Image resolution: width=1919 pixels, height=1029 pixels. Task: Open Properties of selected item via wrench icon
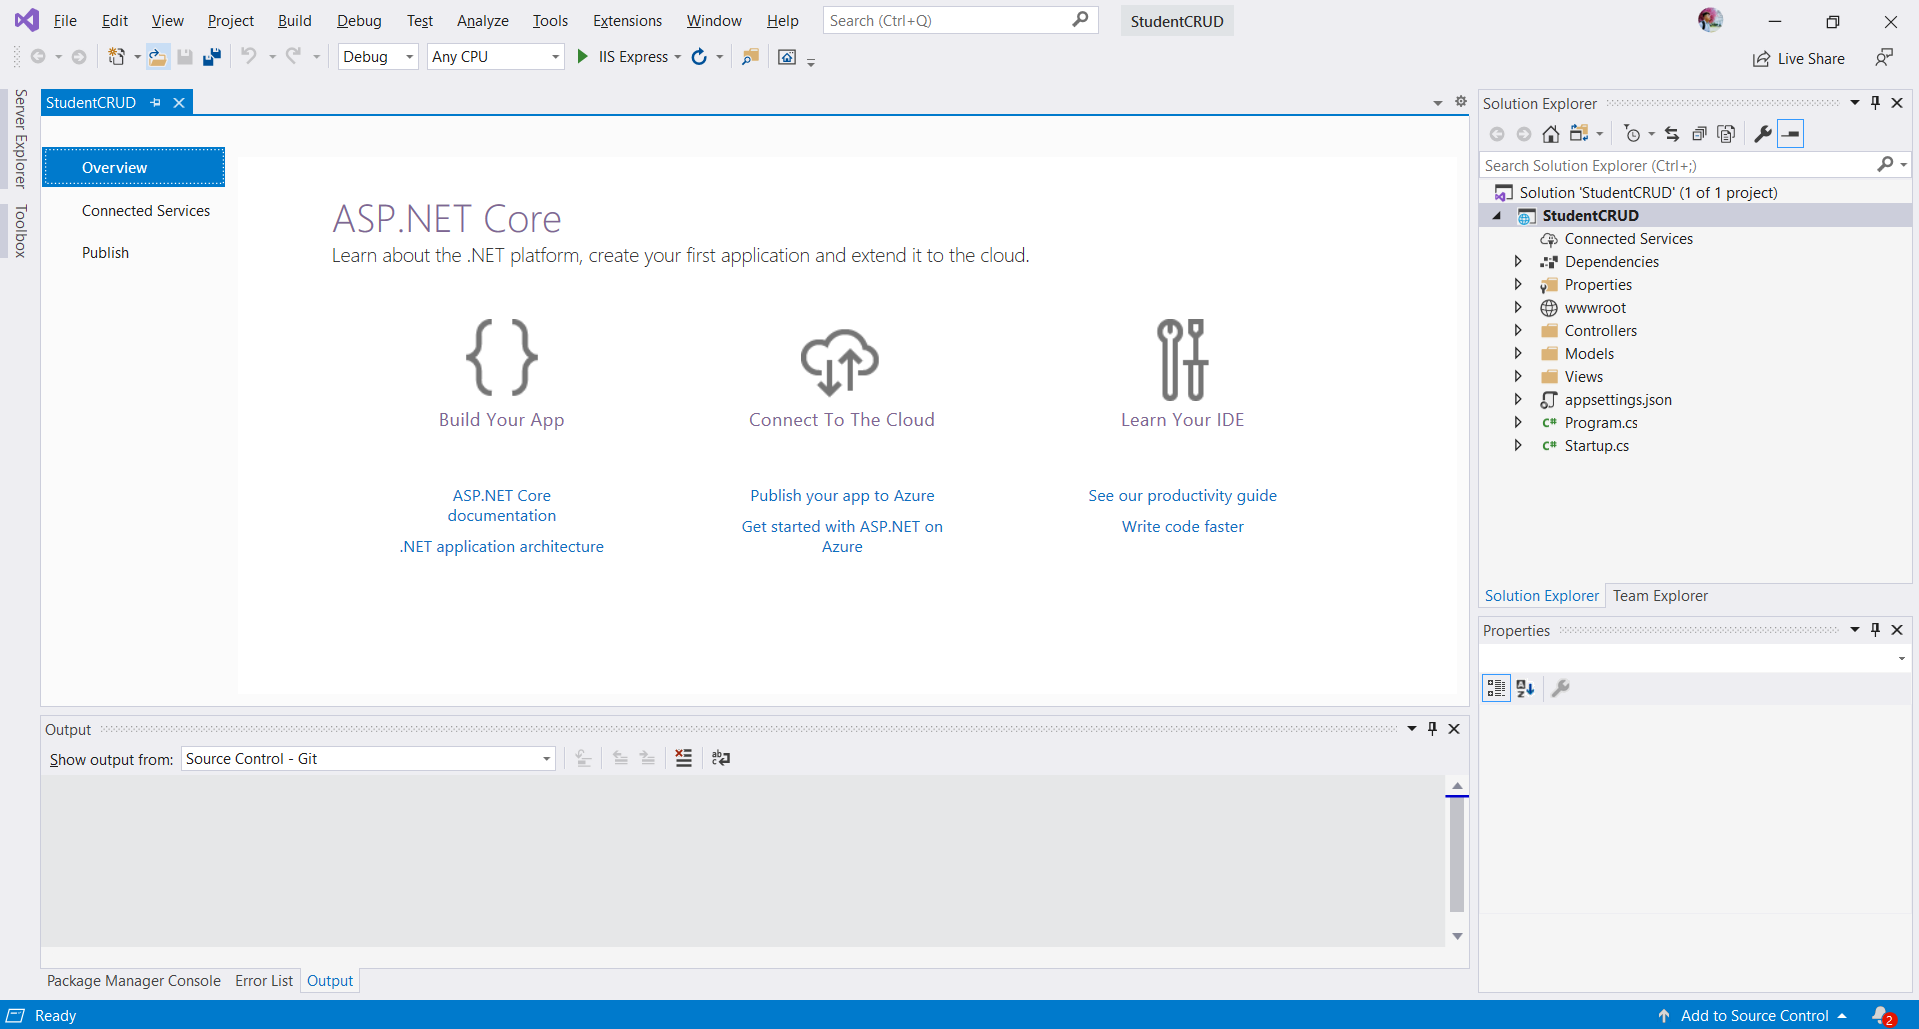[x=1763, y=133]
